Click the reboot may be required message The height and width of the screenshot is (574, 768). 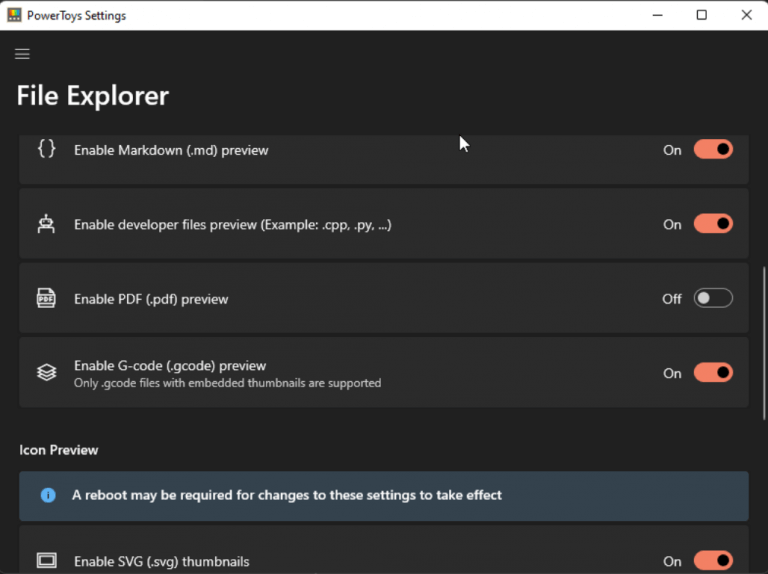pos(287,495)
